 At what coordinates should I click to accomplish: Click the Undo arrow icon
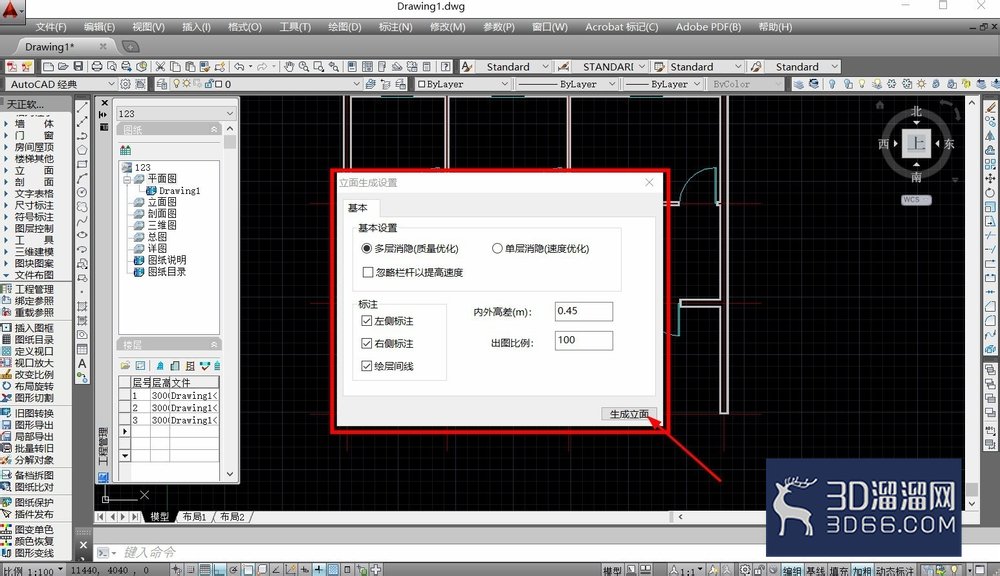(239, 66)
